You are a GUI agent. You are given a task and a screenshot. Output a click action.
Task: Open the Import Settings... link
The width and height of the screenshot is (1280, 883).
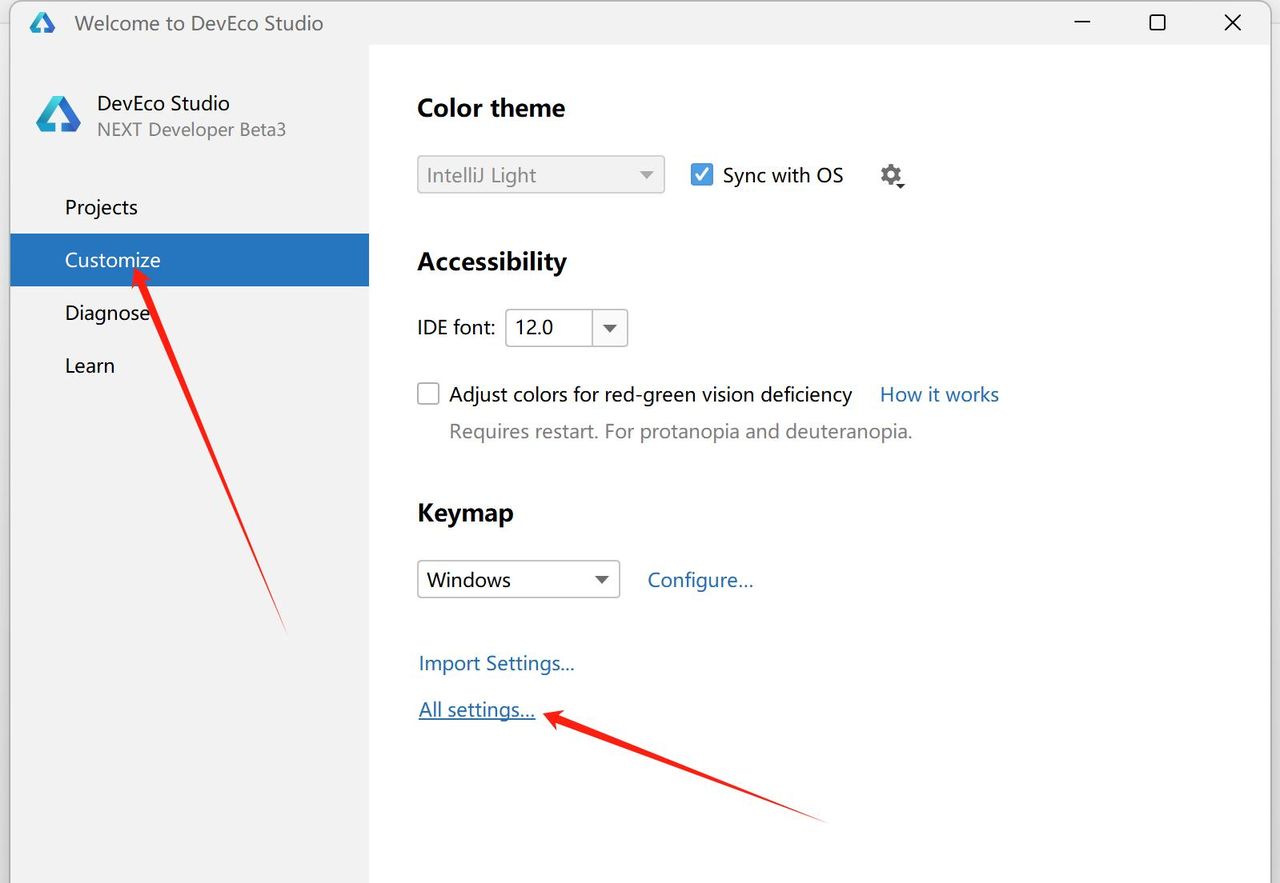(496, 663)
